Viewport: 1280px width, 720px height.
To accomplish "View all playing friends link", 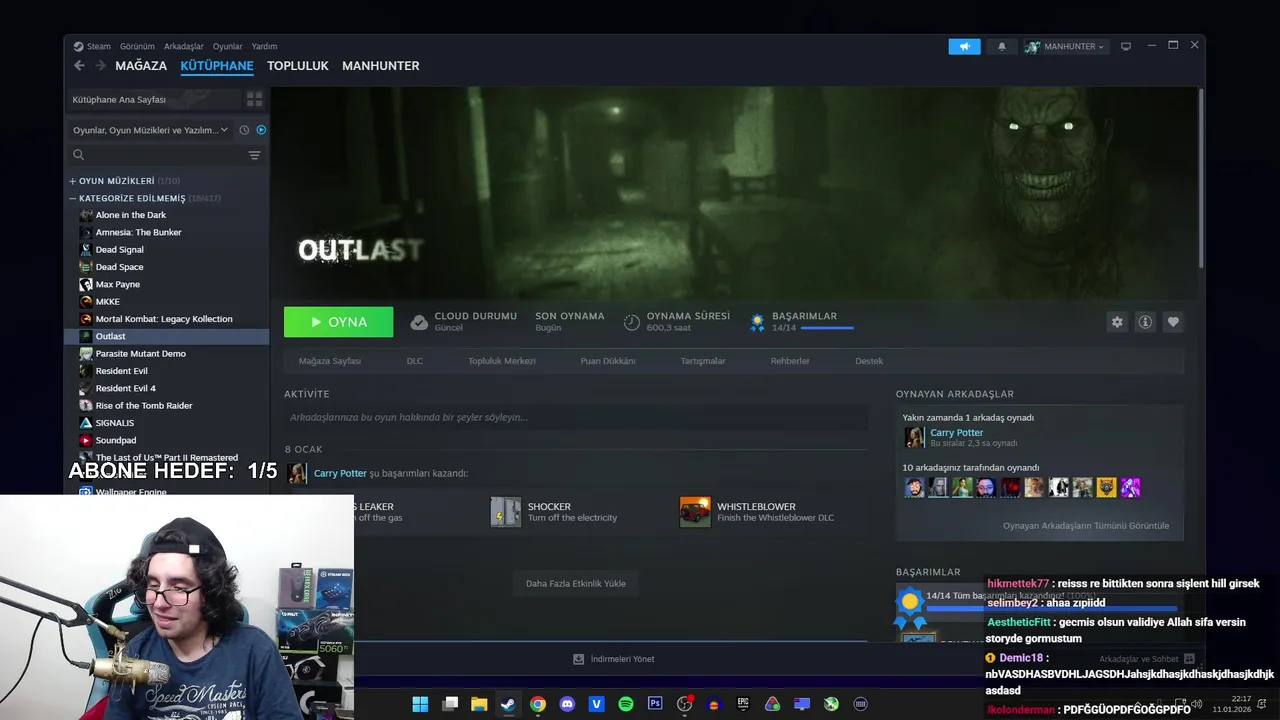I will pos(1086,525).
